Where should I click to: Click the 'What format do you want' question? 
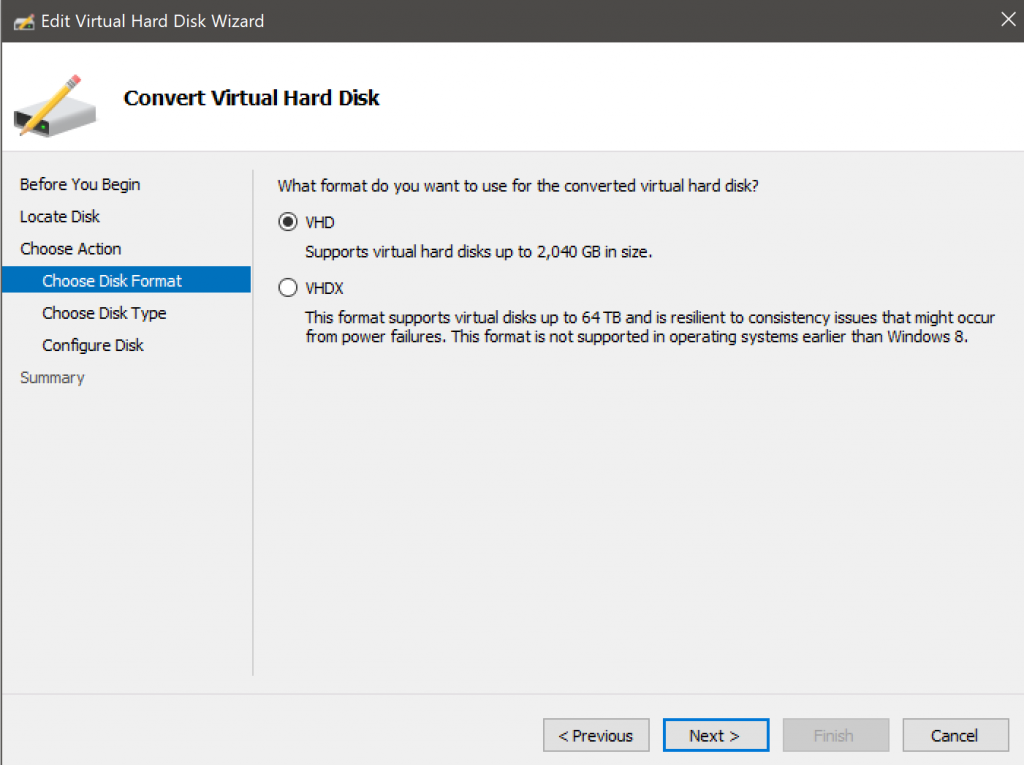[518, 186]
